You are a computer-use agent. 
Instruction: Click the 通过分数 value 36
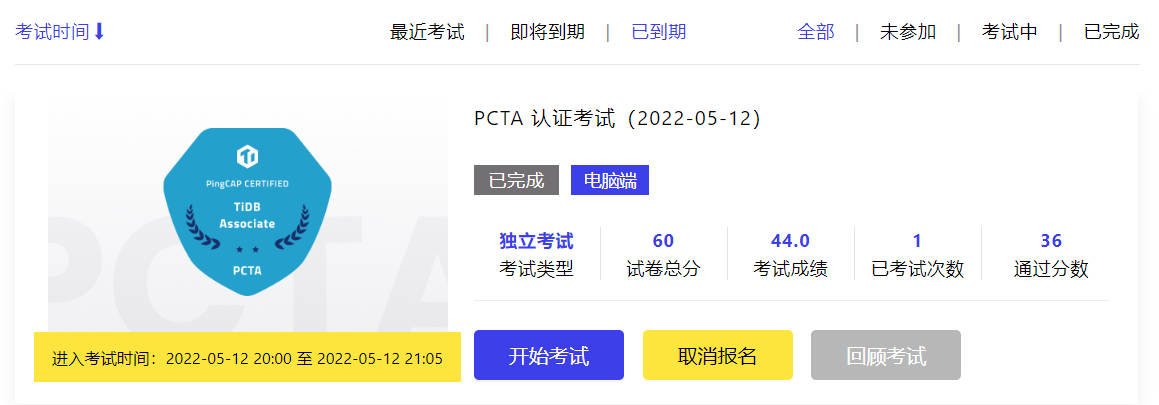coord(1050,241)
